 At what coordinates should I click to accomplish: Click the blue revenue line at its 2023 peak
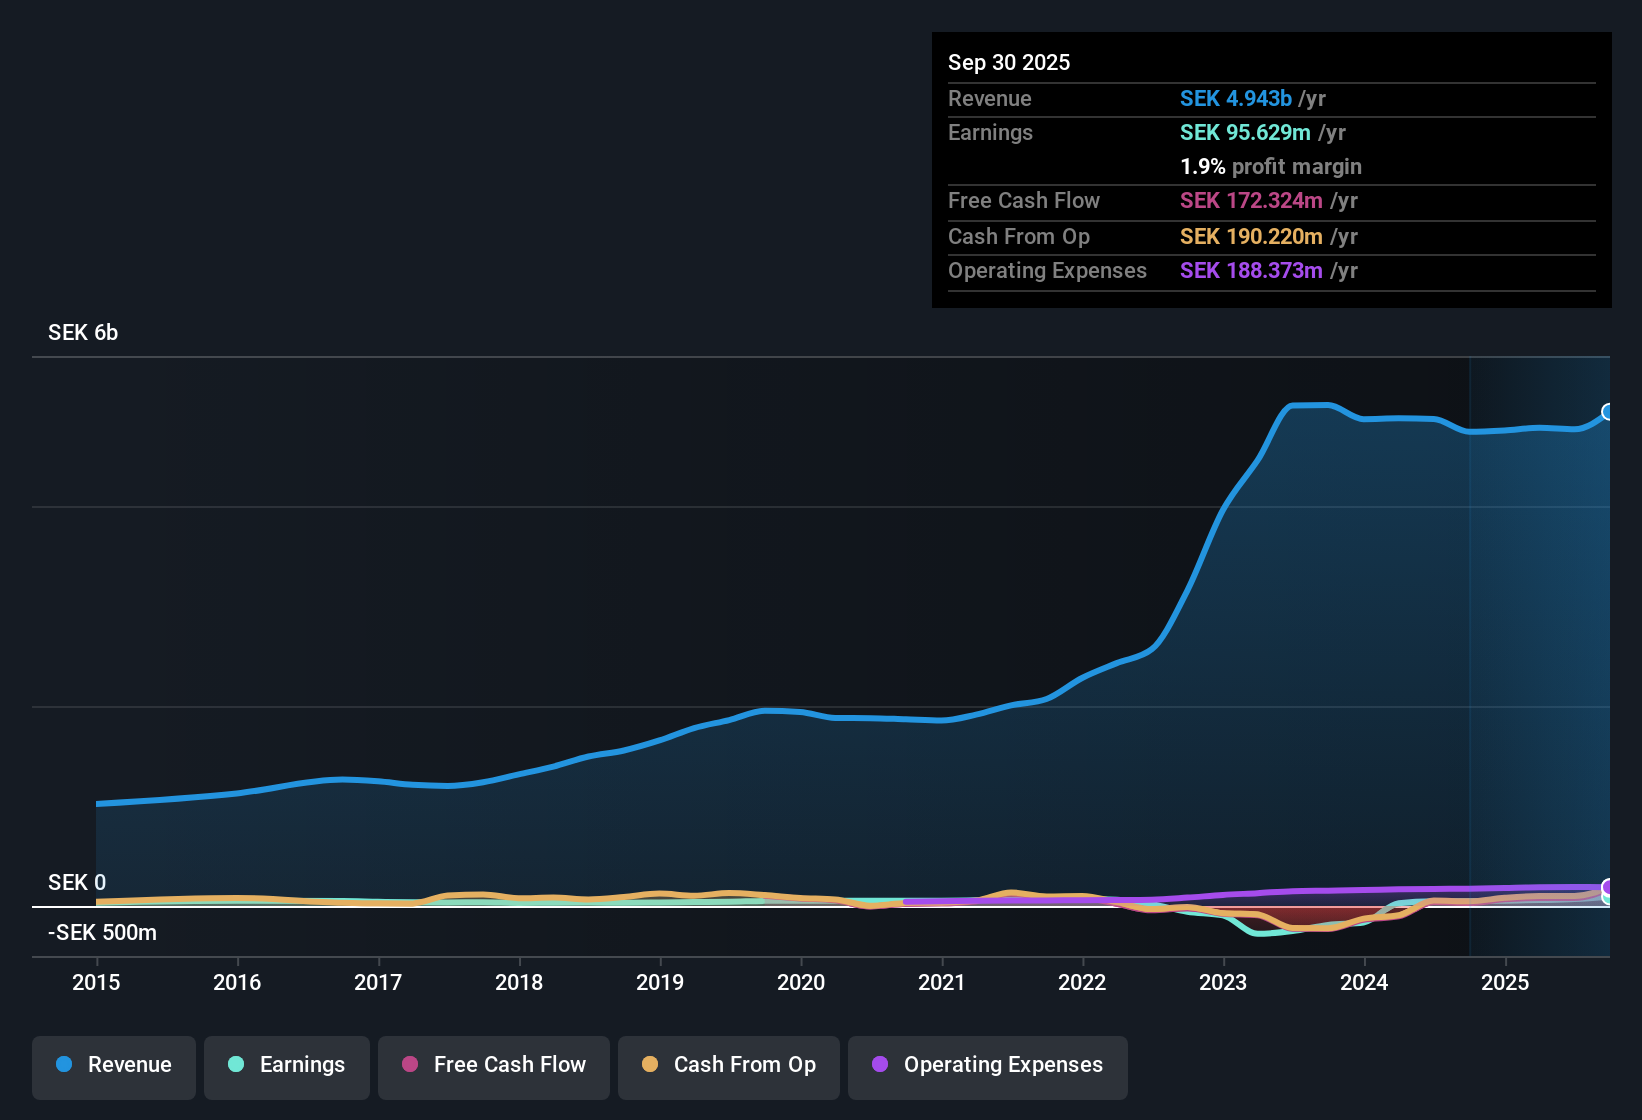pyautogui.click(x=1310, y=406)
